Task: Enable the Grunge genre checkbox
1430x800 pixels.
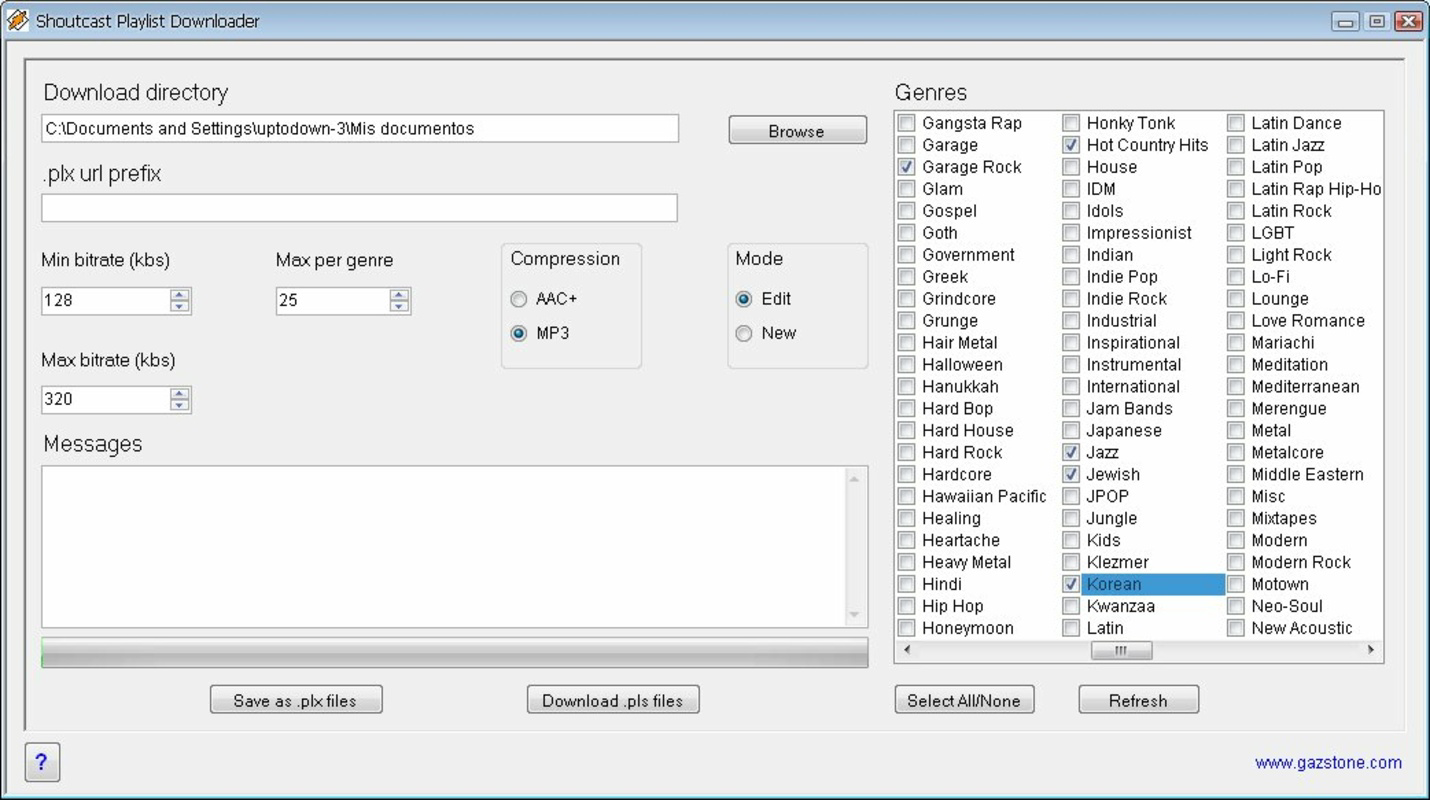Action: (906, 321)
